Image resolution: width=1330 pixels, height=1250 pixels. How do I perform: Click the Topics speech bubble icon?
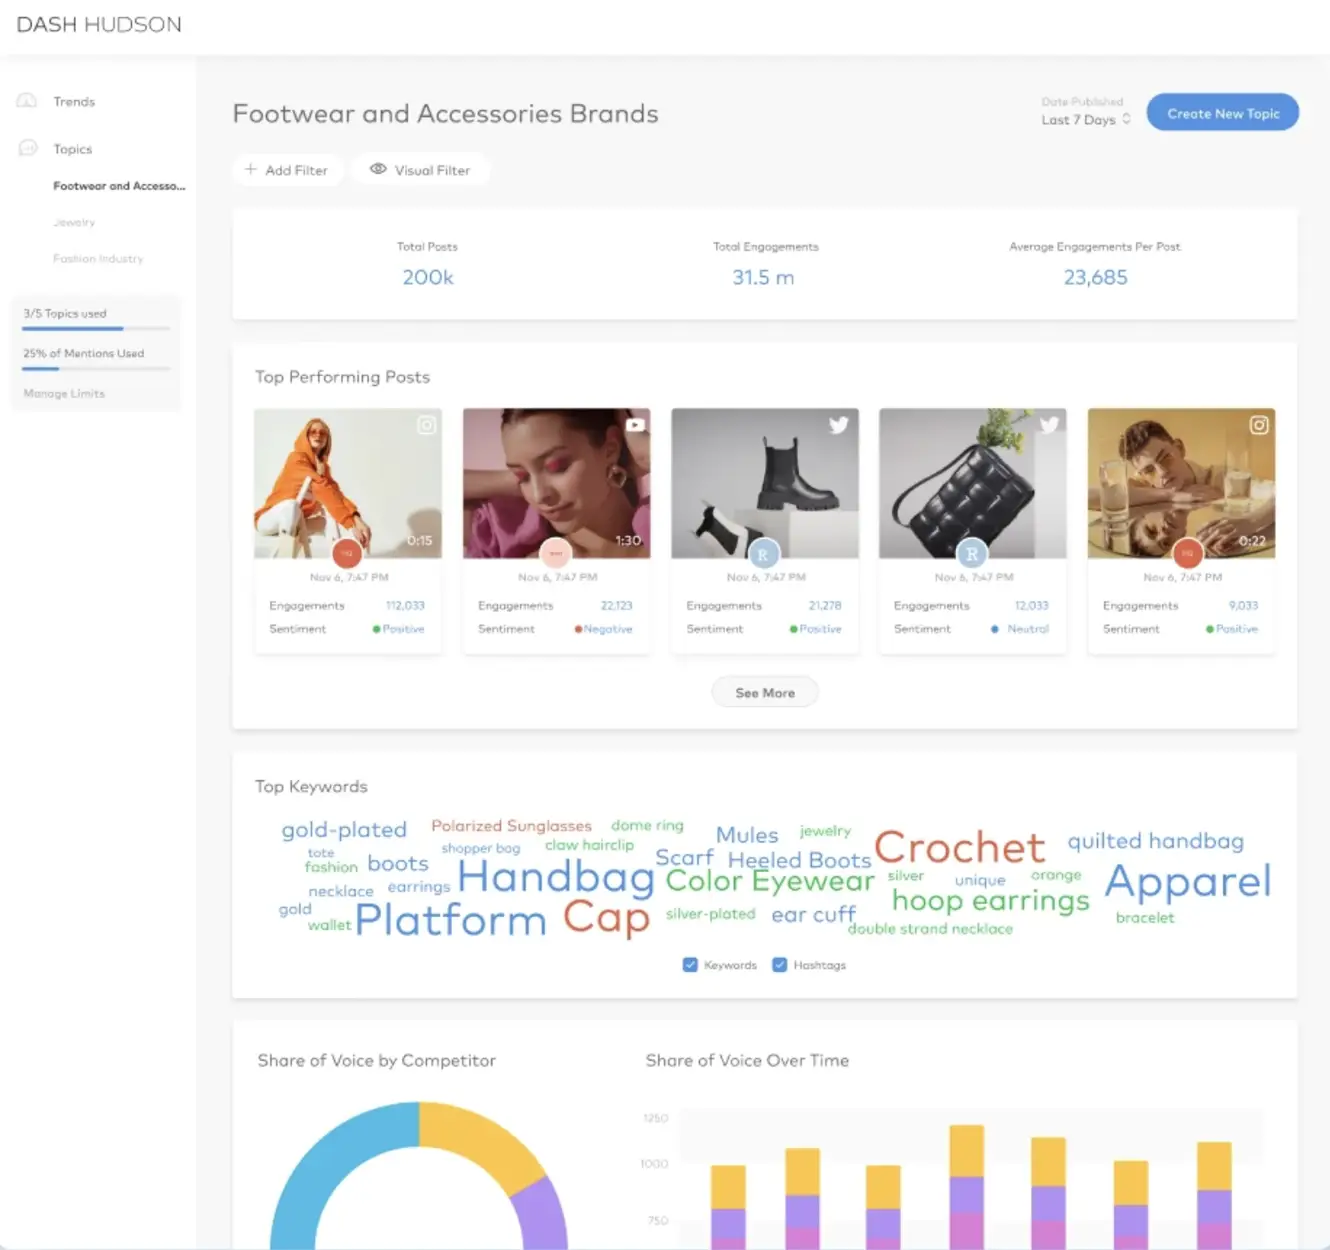[28, 148]
